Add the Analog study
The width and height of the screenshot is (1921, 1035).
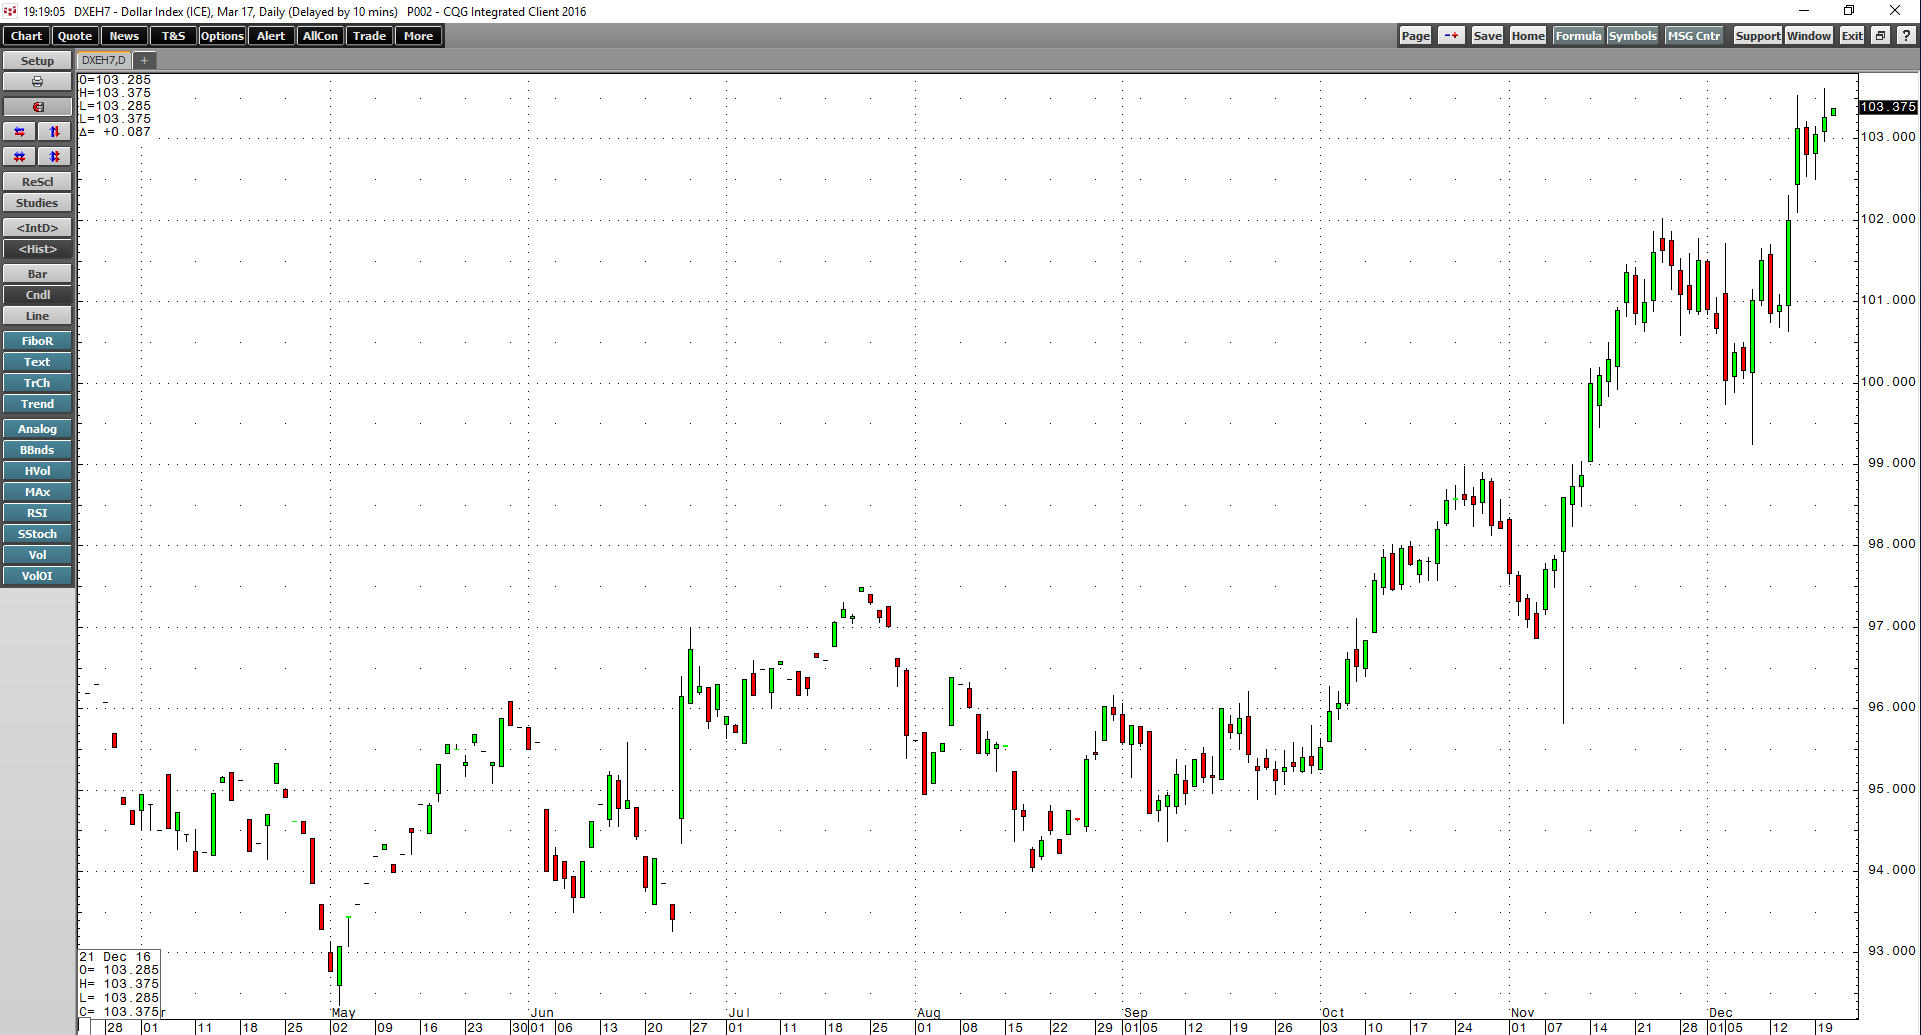(37, 429)
